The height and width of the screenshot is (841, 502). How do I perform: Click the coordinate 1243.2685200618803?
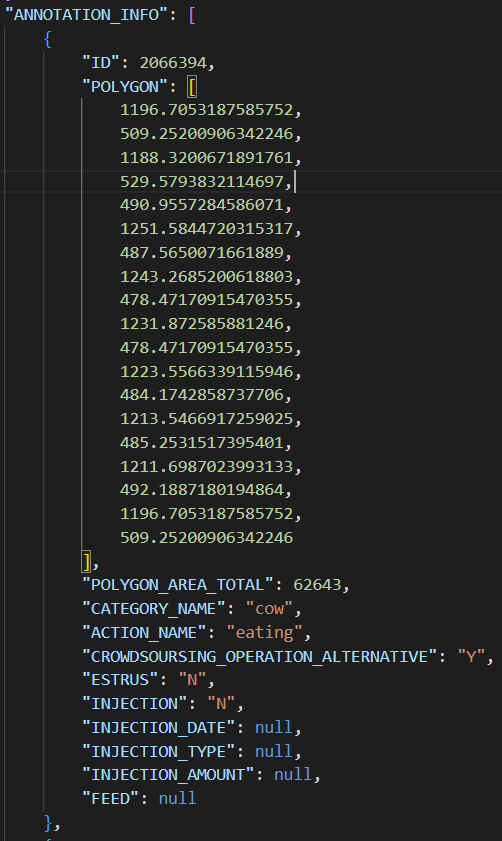pyautogui.click(x=206, y=276)
